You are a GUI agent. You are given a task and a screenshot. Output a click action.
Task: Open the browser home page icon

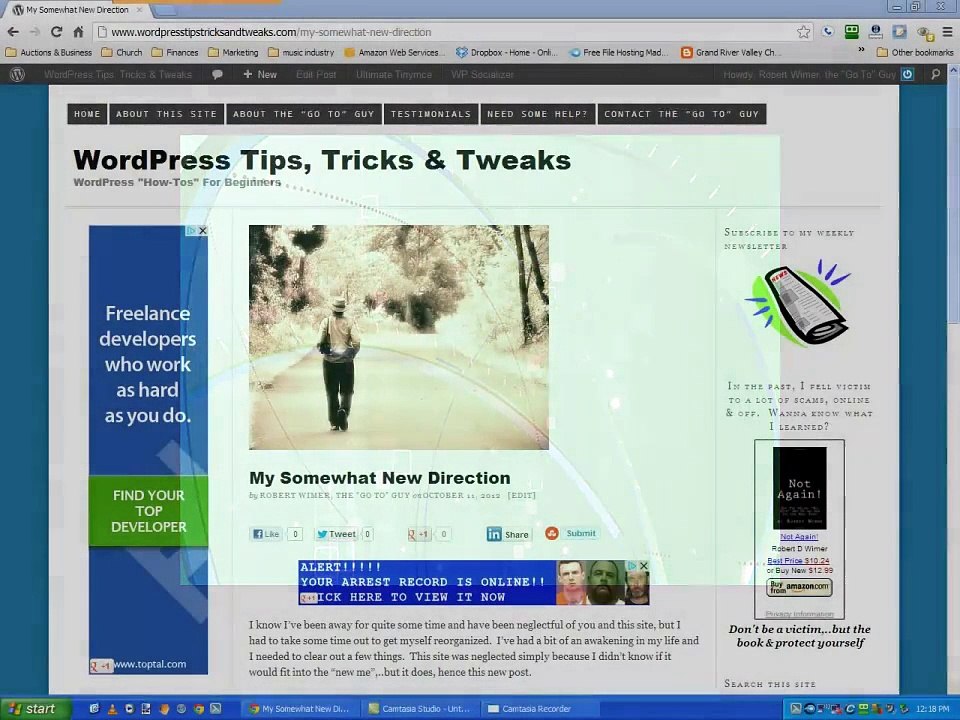pos(78,32)
